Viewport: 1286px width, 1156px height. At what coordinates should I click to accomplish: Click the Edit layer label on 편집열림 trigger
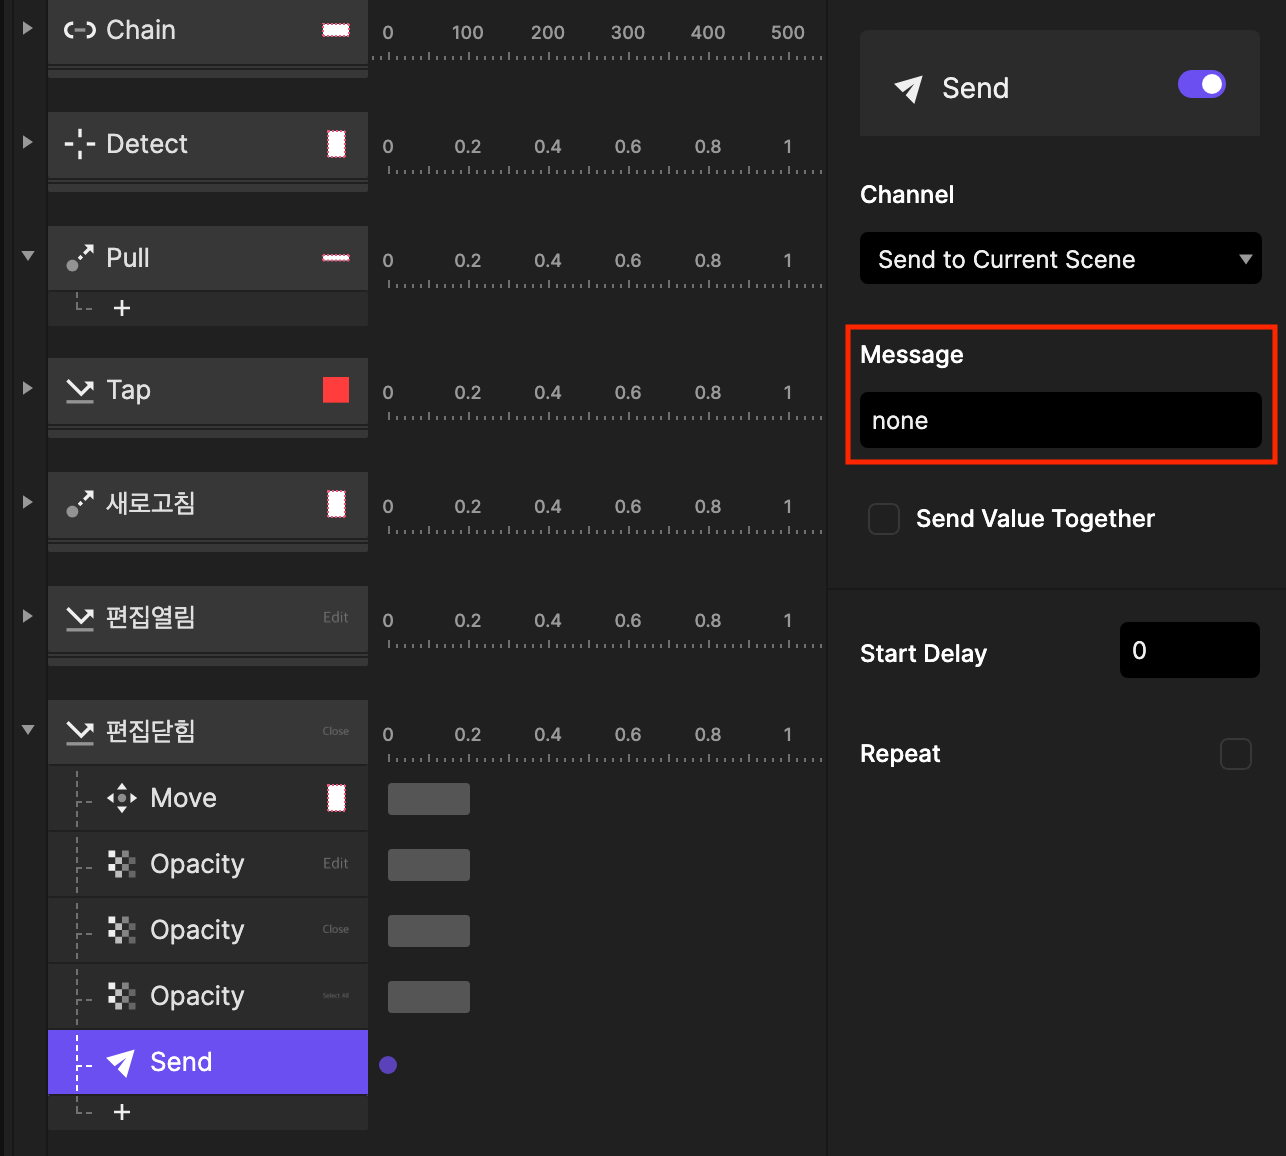pos(336,618)
